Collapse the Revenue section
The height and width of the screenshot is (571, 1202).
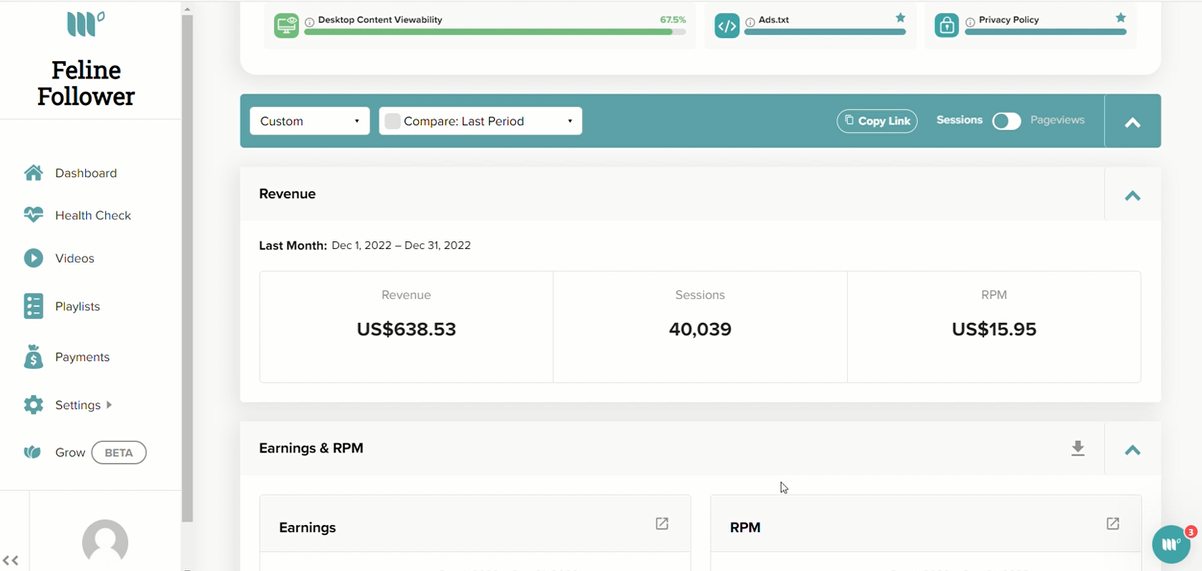click(1133, 195)
